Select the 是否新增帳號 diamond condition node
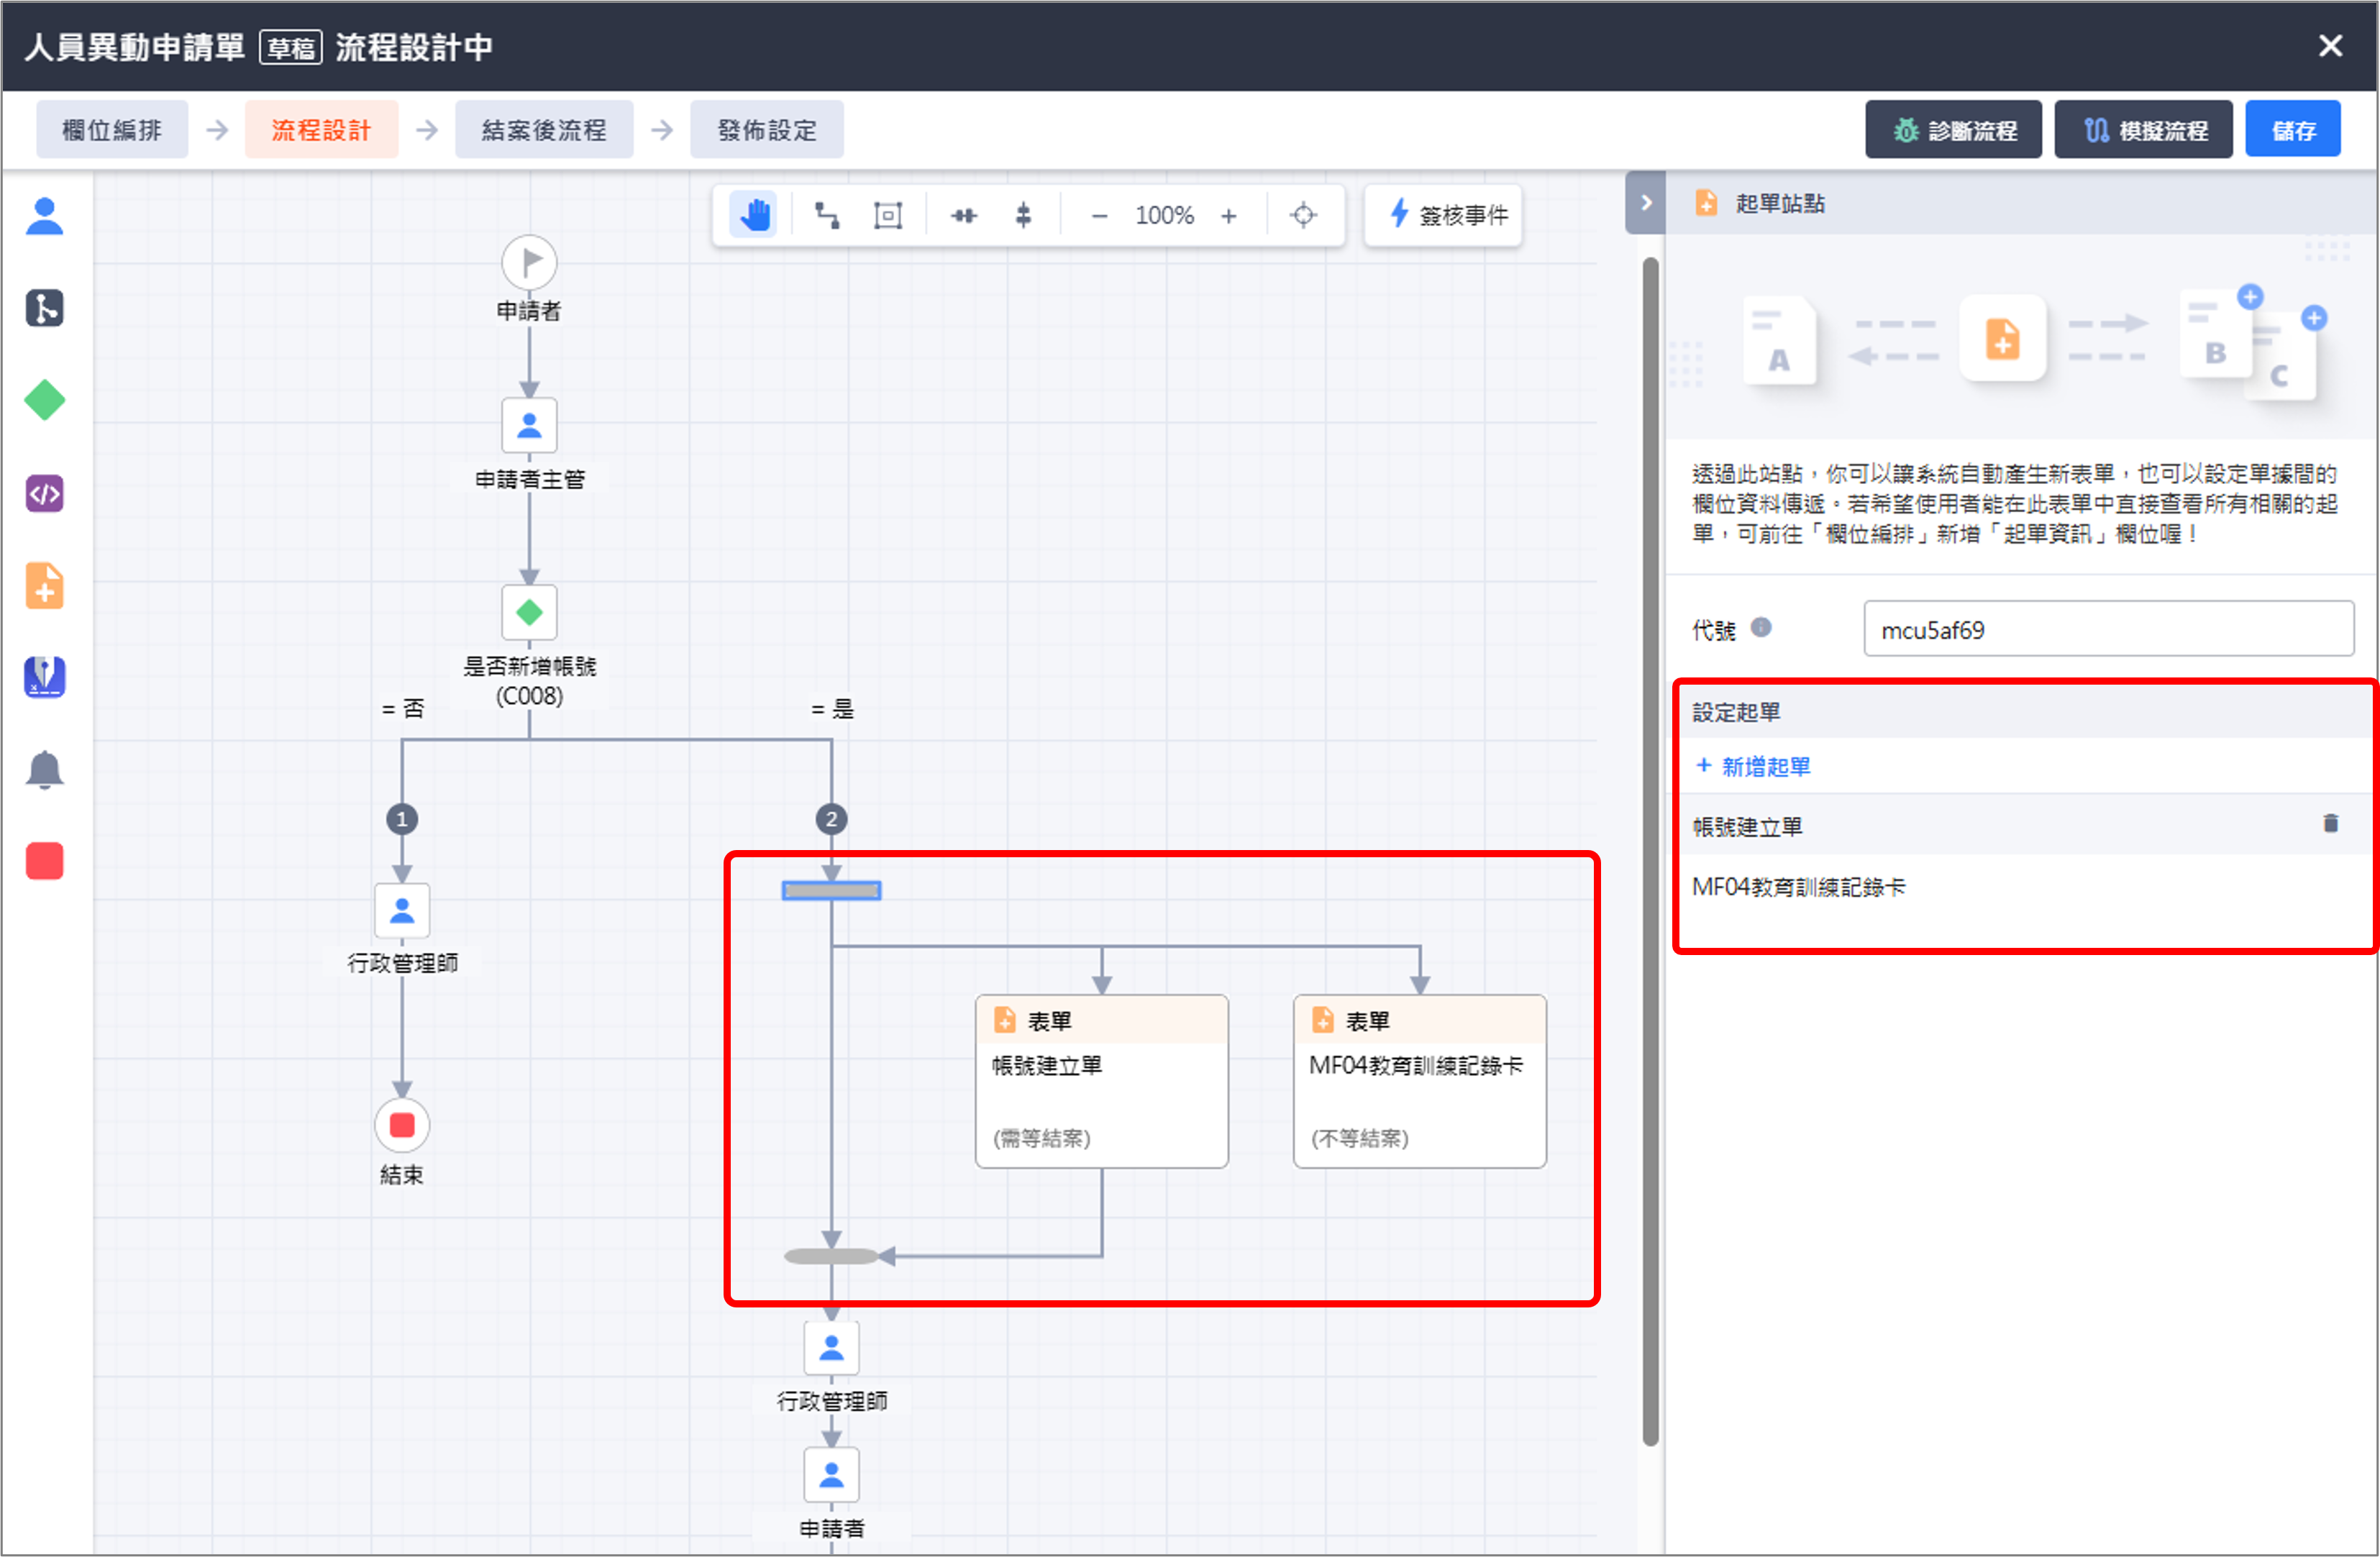The height and width of the screenshot is (1557, 2380). 529,612
